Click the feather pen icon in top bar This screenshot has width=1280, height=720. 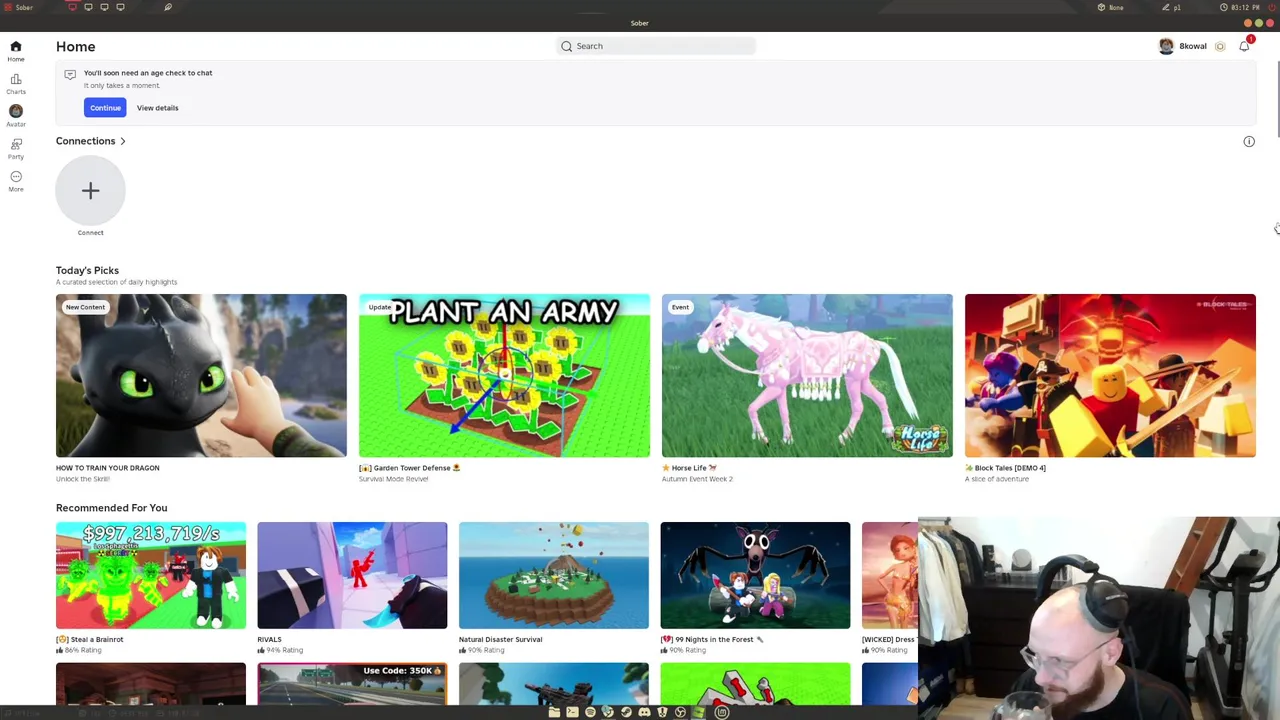(168, 7)
